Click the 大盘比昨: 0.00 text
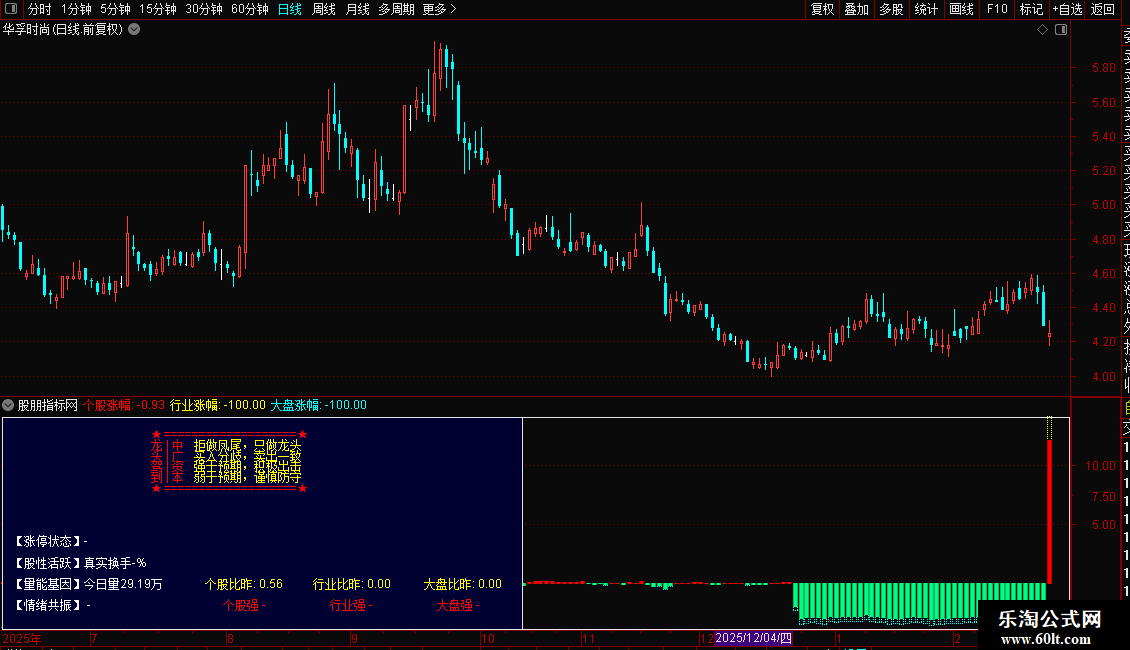The width and height of the screenshot is (1130, 650). click(x=463, y=584)
